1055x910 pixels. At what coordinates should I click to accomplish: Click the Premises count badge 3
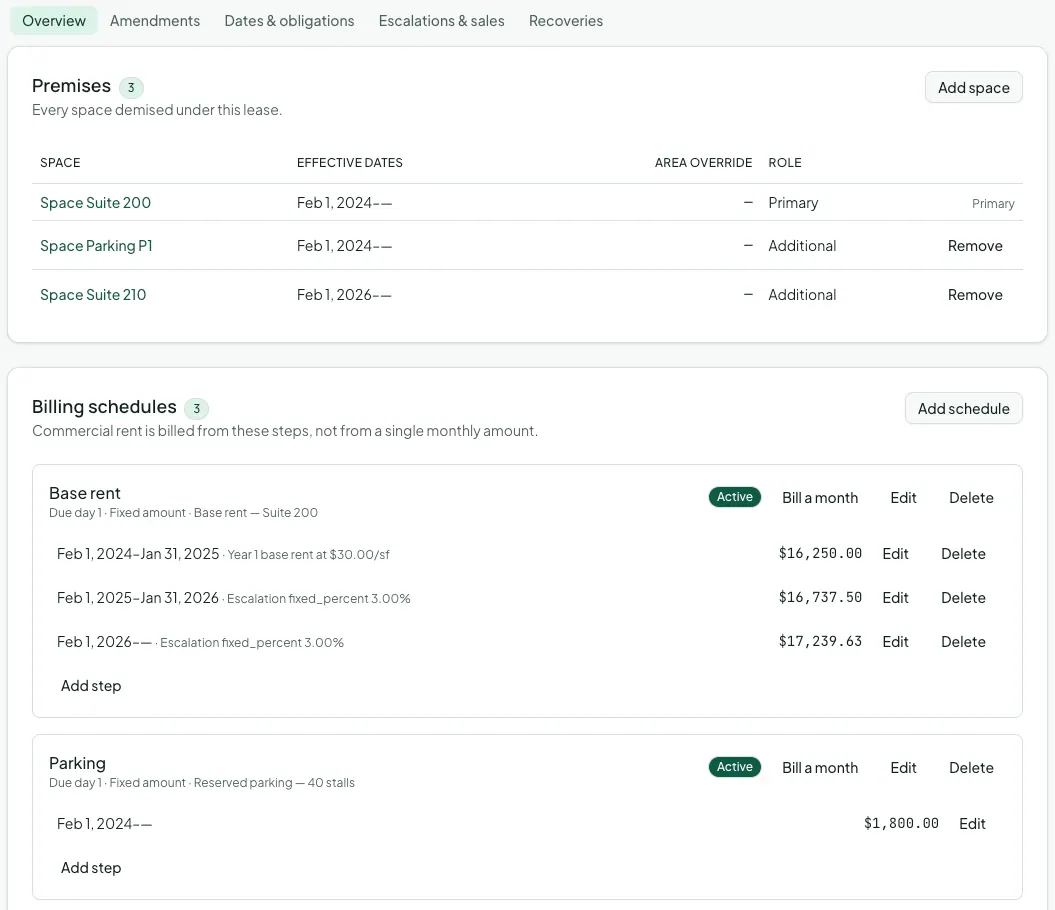coord(131,88)
